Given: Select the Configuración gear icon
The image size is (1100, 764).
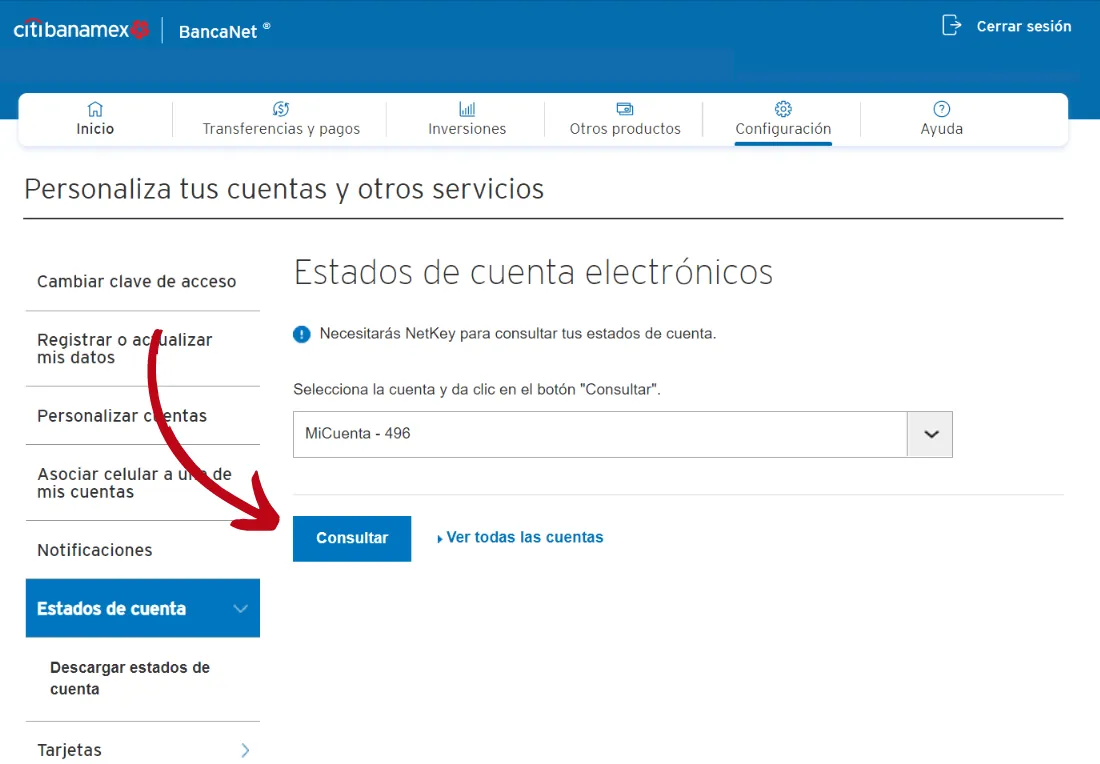Looking at the screenshot, I should click(x=783, y=107).
